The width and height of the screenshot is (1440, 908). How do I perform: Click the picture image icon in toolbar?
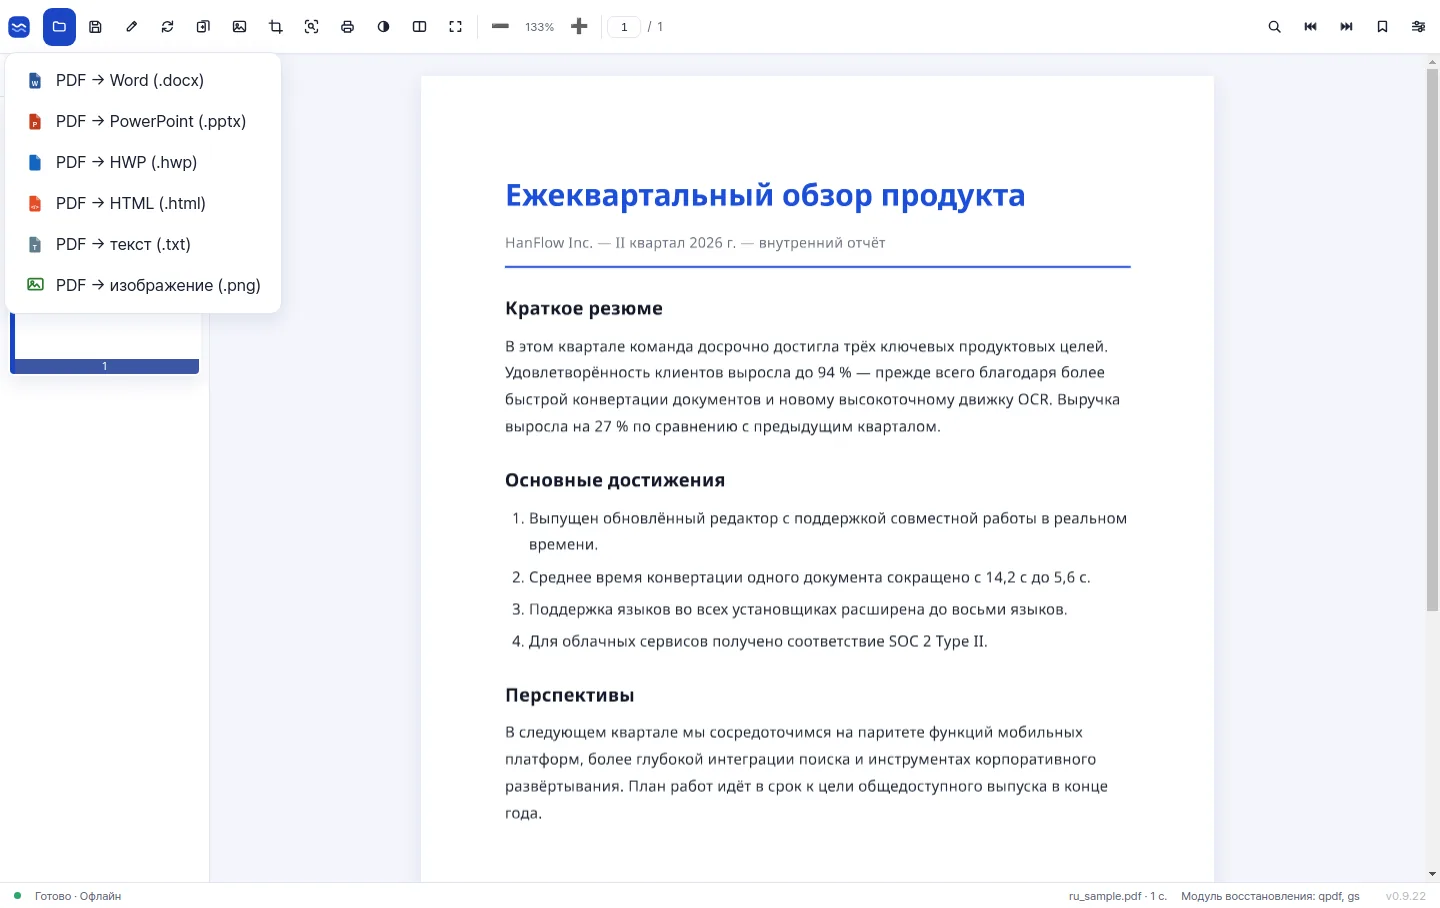(239, 27)
